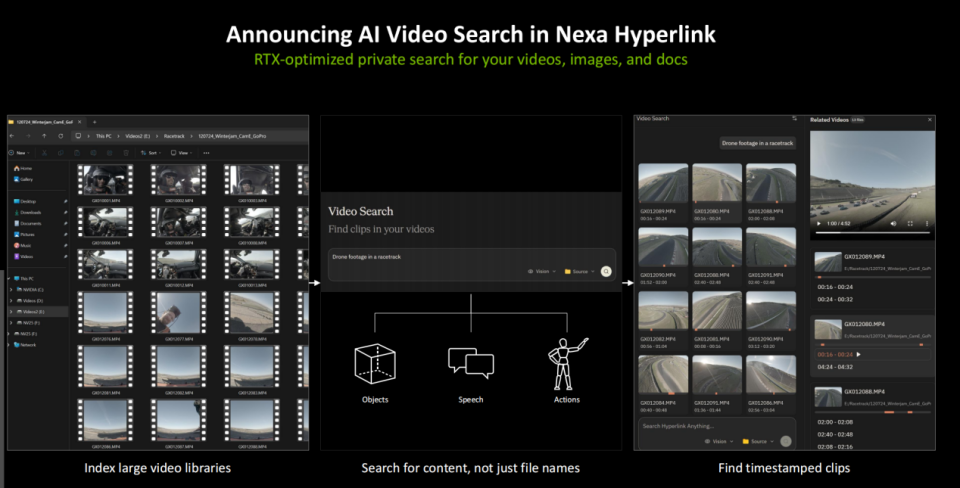Click the Paste icon in Explorer toolbar
The height and width of the screenshot is (488, 960).
click(77, 152)
